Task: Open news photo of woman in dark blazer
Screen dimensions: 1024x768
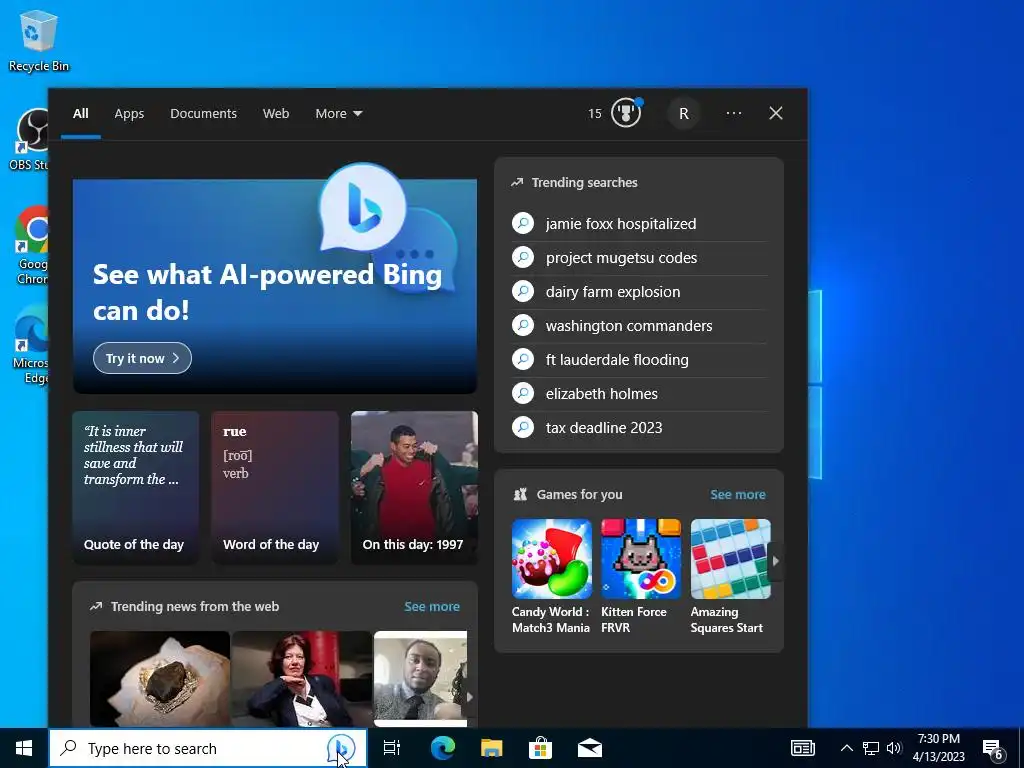Action: coord(302,679)
